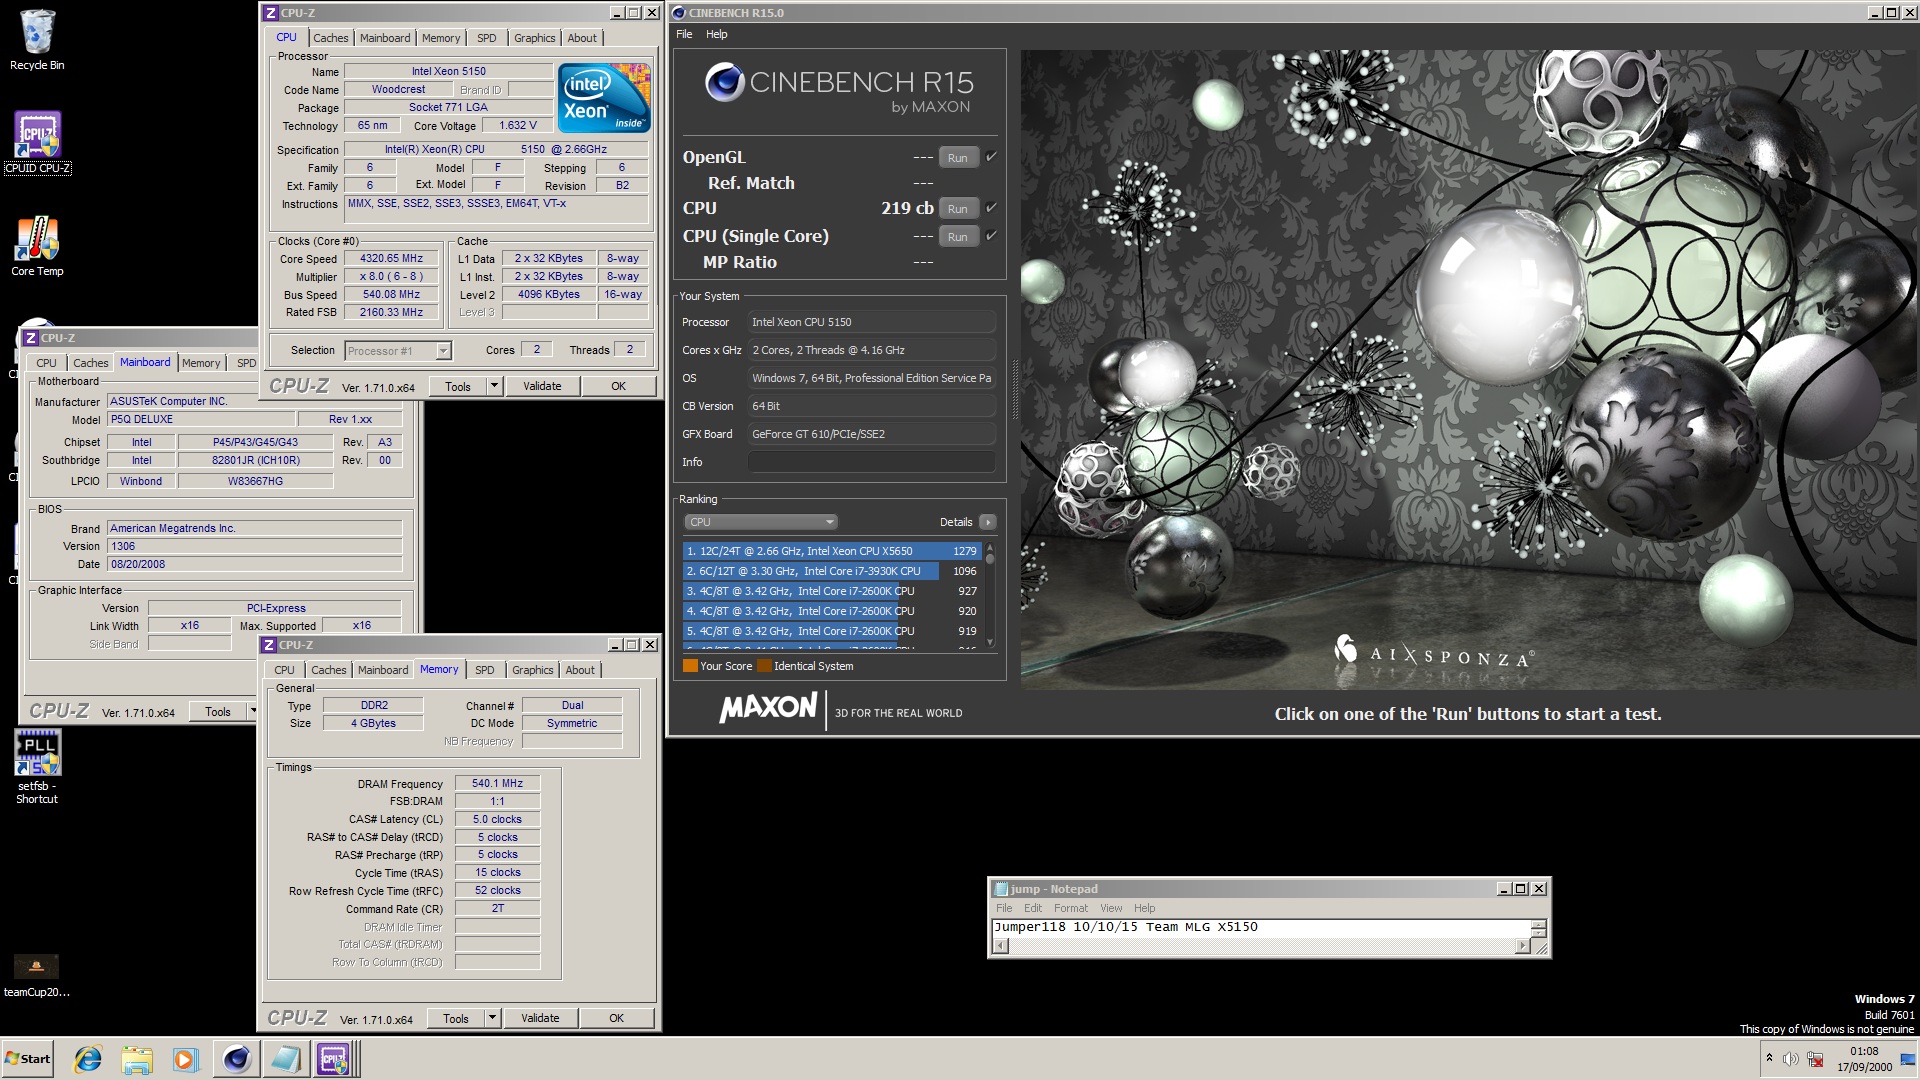
Task: Switch to Caches tab in top CPU-Z window
Action: 331,38
